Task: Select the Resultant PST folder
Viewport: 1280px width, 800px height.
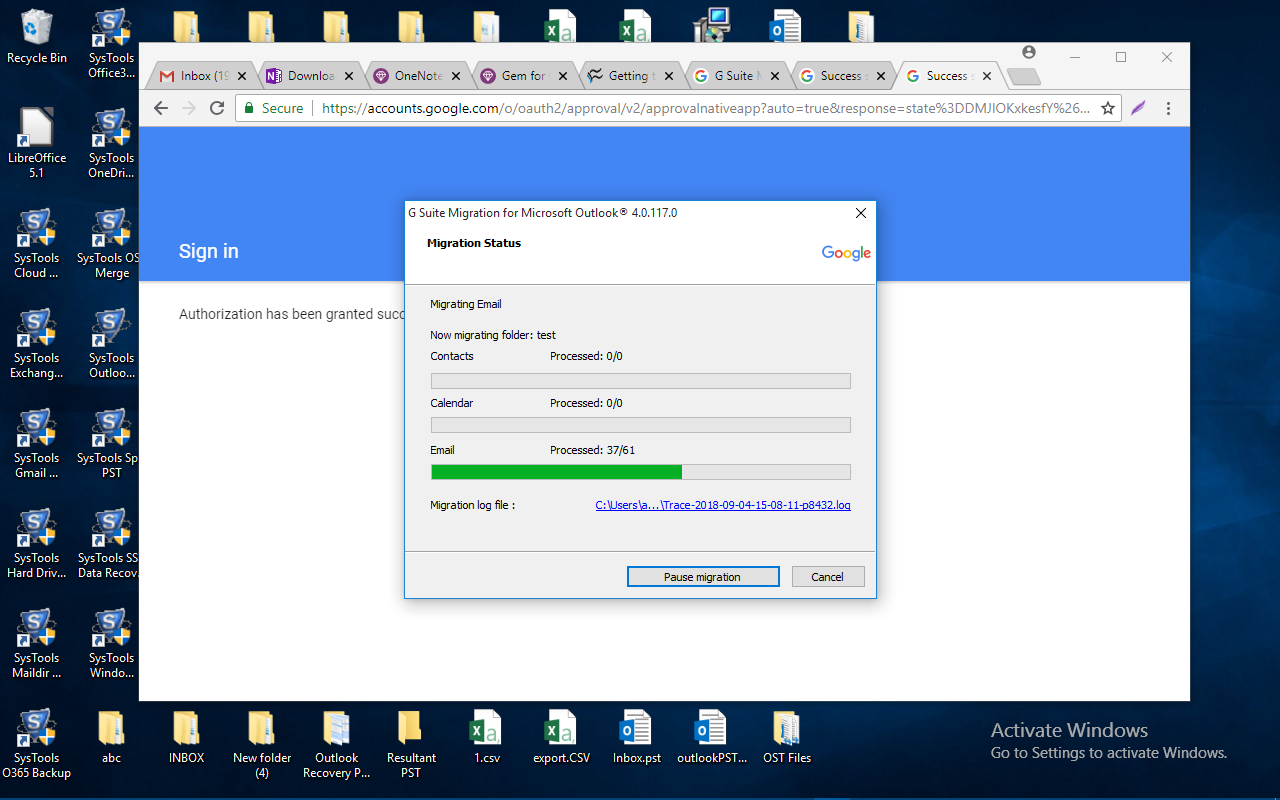Action: 411,743
